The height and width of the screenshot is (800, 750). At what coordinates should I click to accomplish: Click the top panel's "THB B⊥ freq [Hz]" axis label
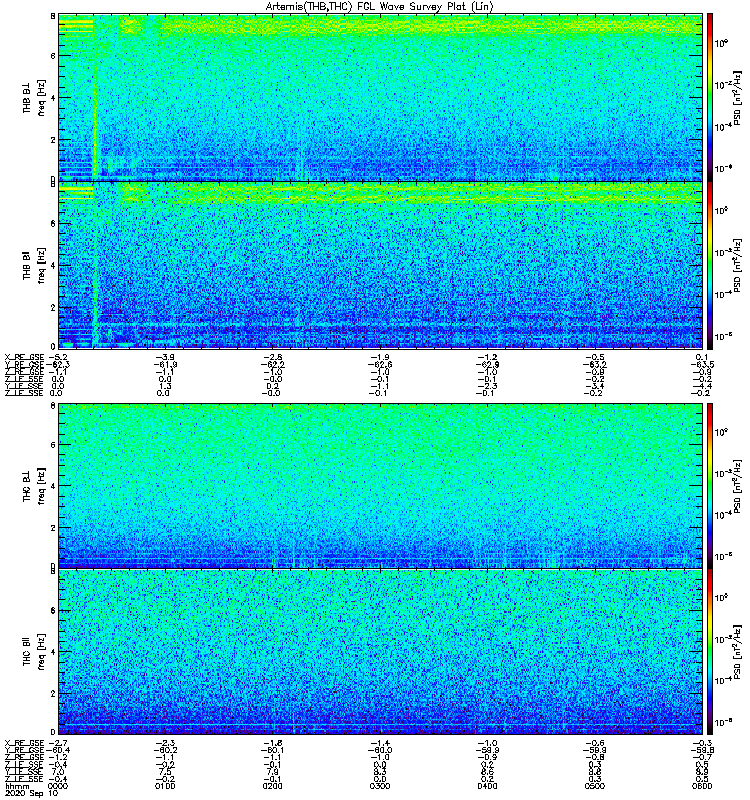pyautogui.click(x=34, y=97)
